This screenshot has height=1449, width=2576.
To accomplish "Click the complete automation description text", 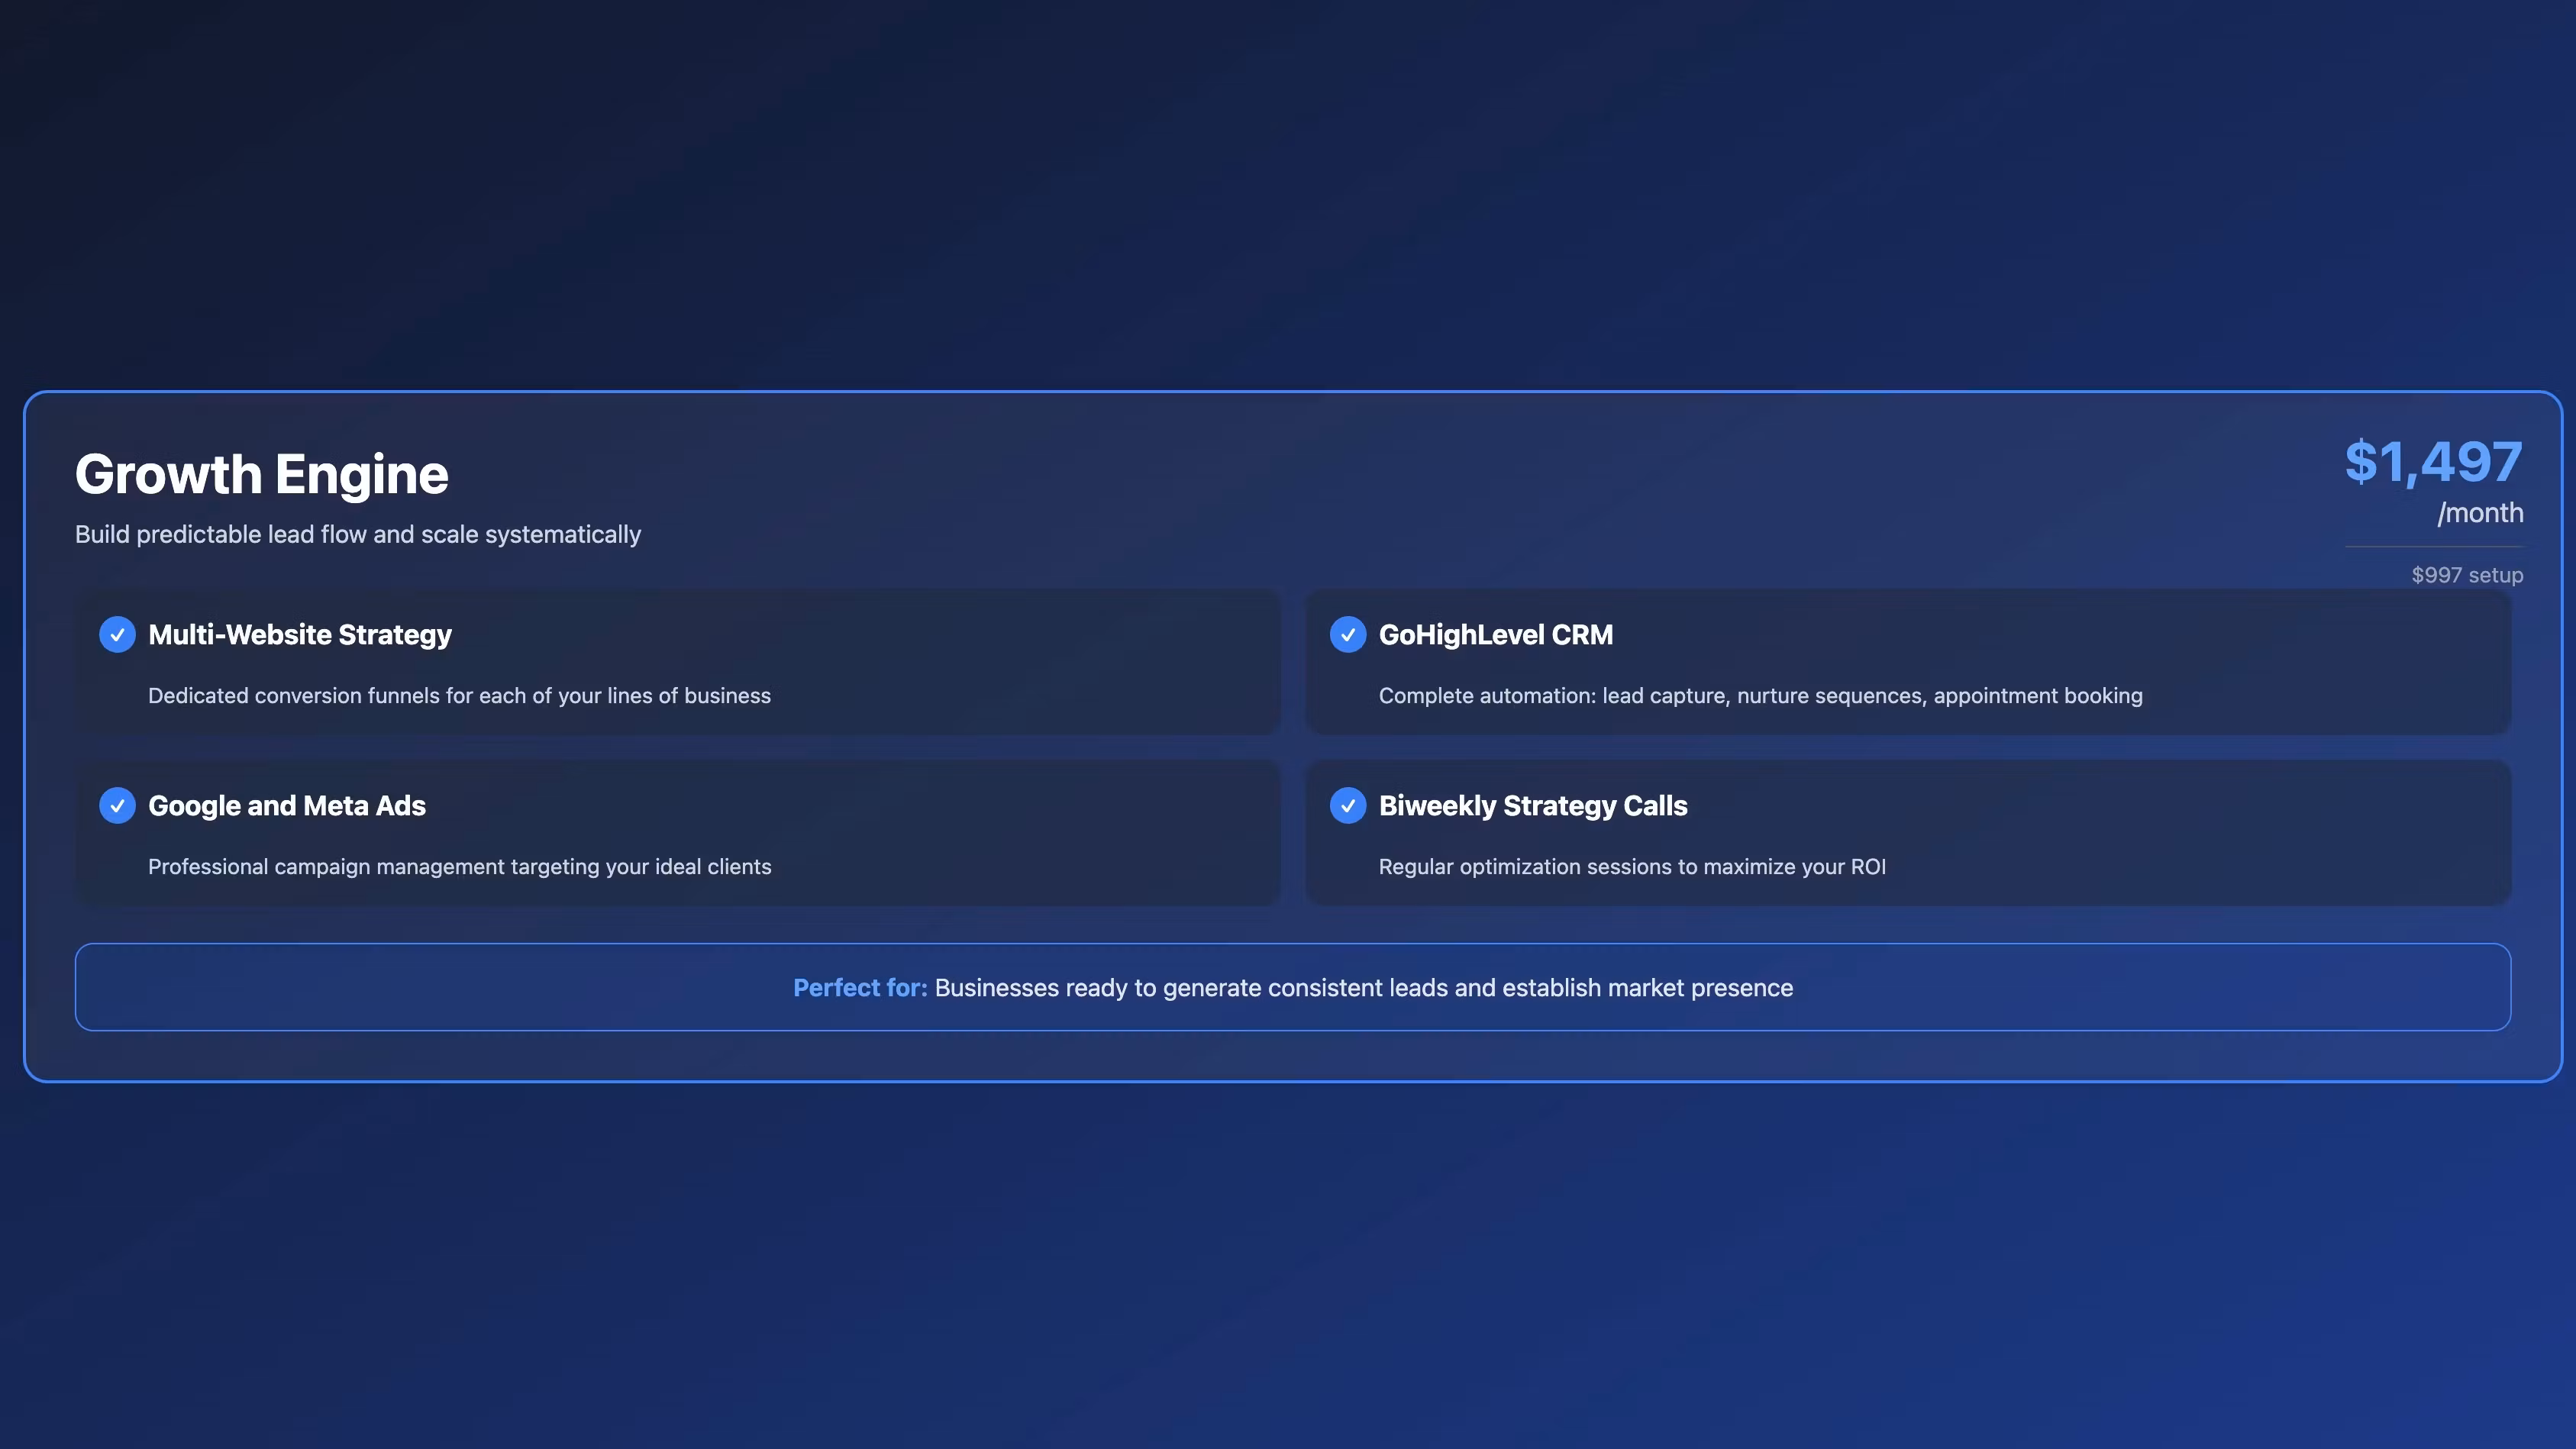I will [x=1760, y=696].
